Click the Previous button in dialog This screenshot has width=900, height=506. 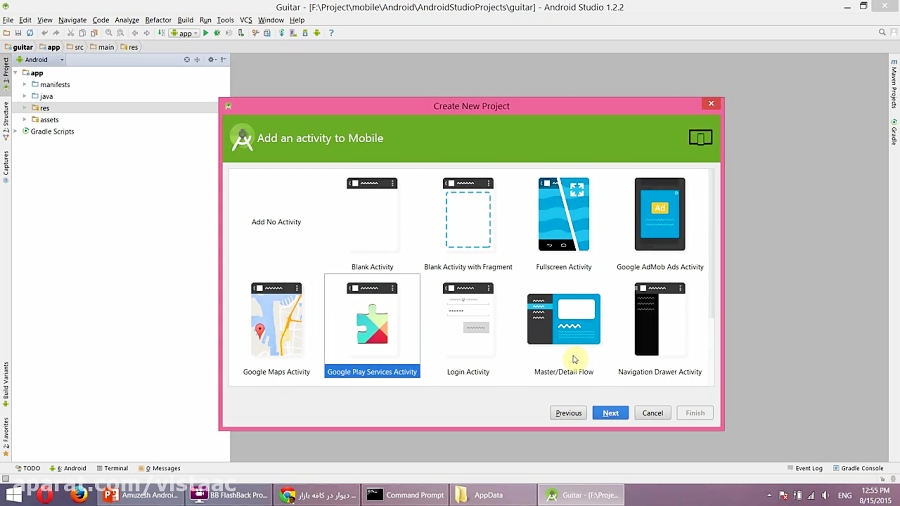[568, 413]
